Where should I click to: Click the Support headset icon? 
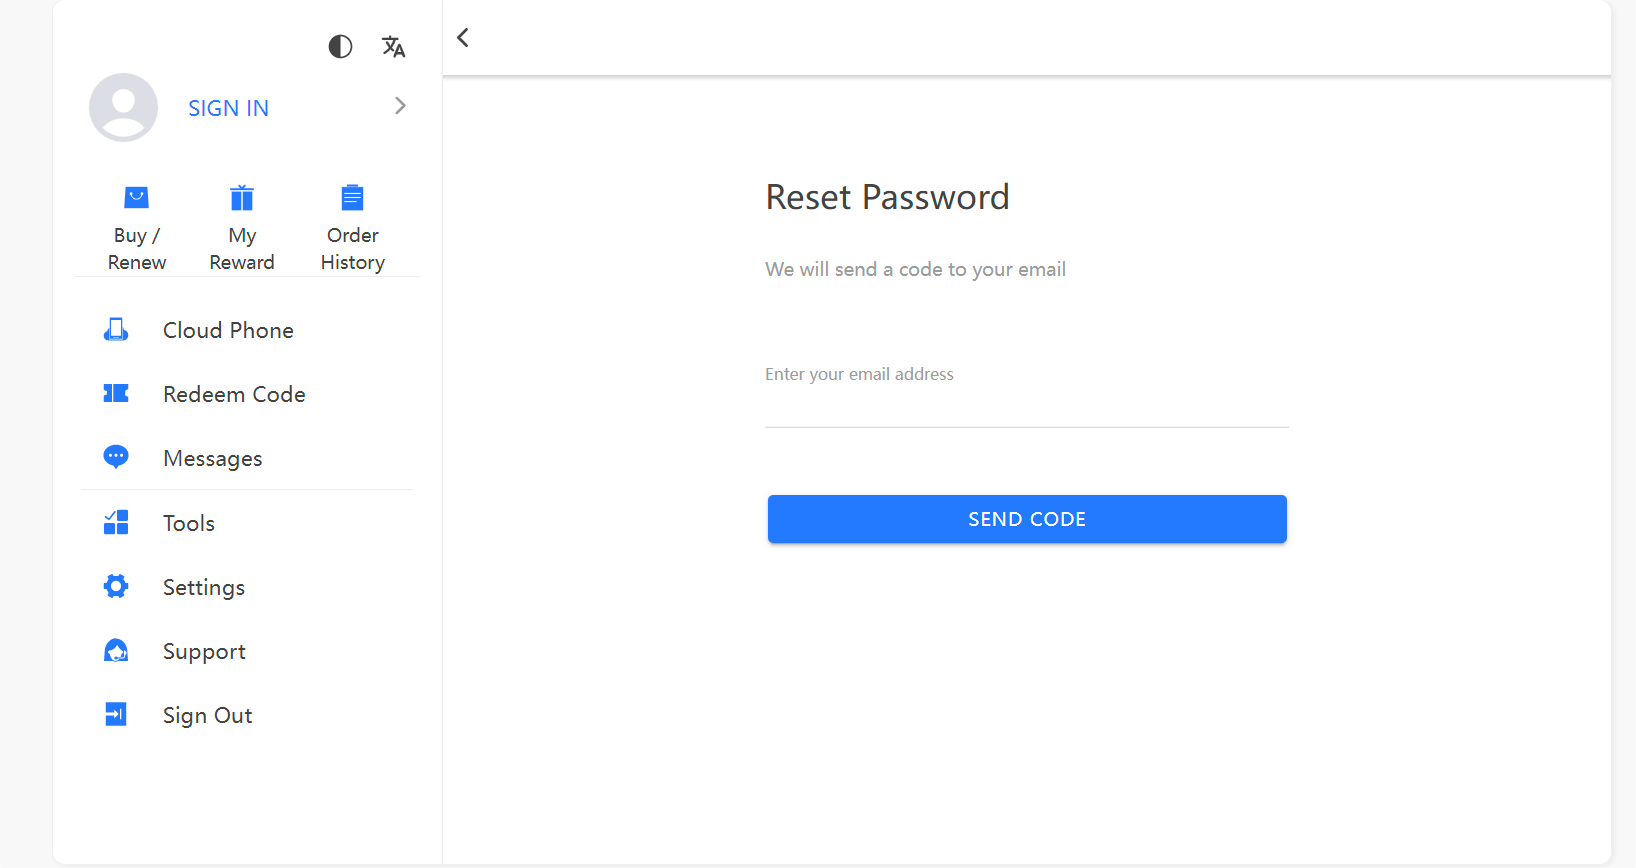click(x=116, y=651)
